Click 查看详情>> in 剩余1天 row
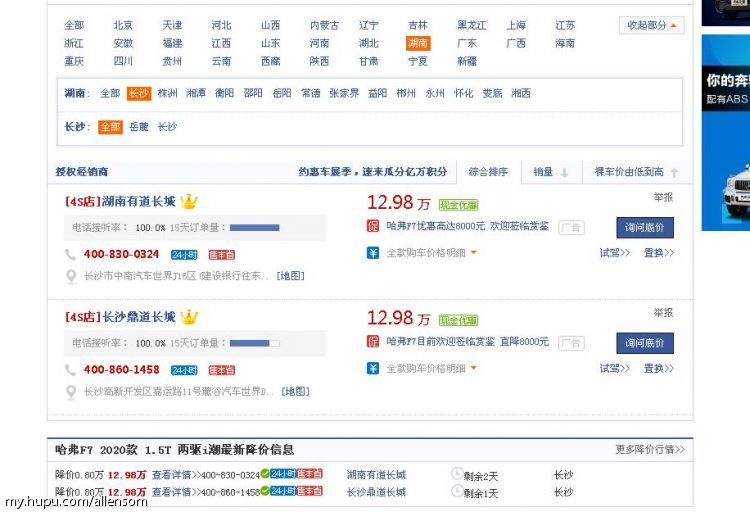The width and height of the screenshot is (750, 512). (176, 492)
